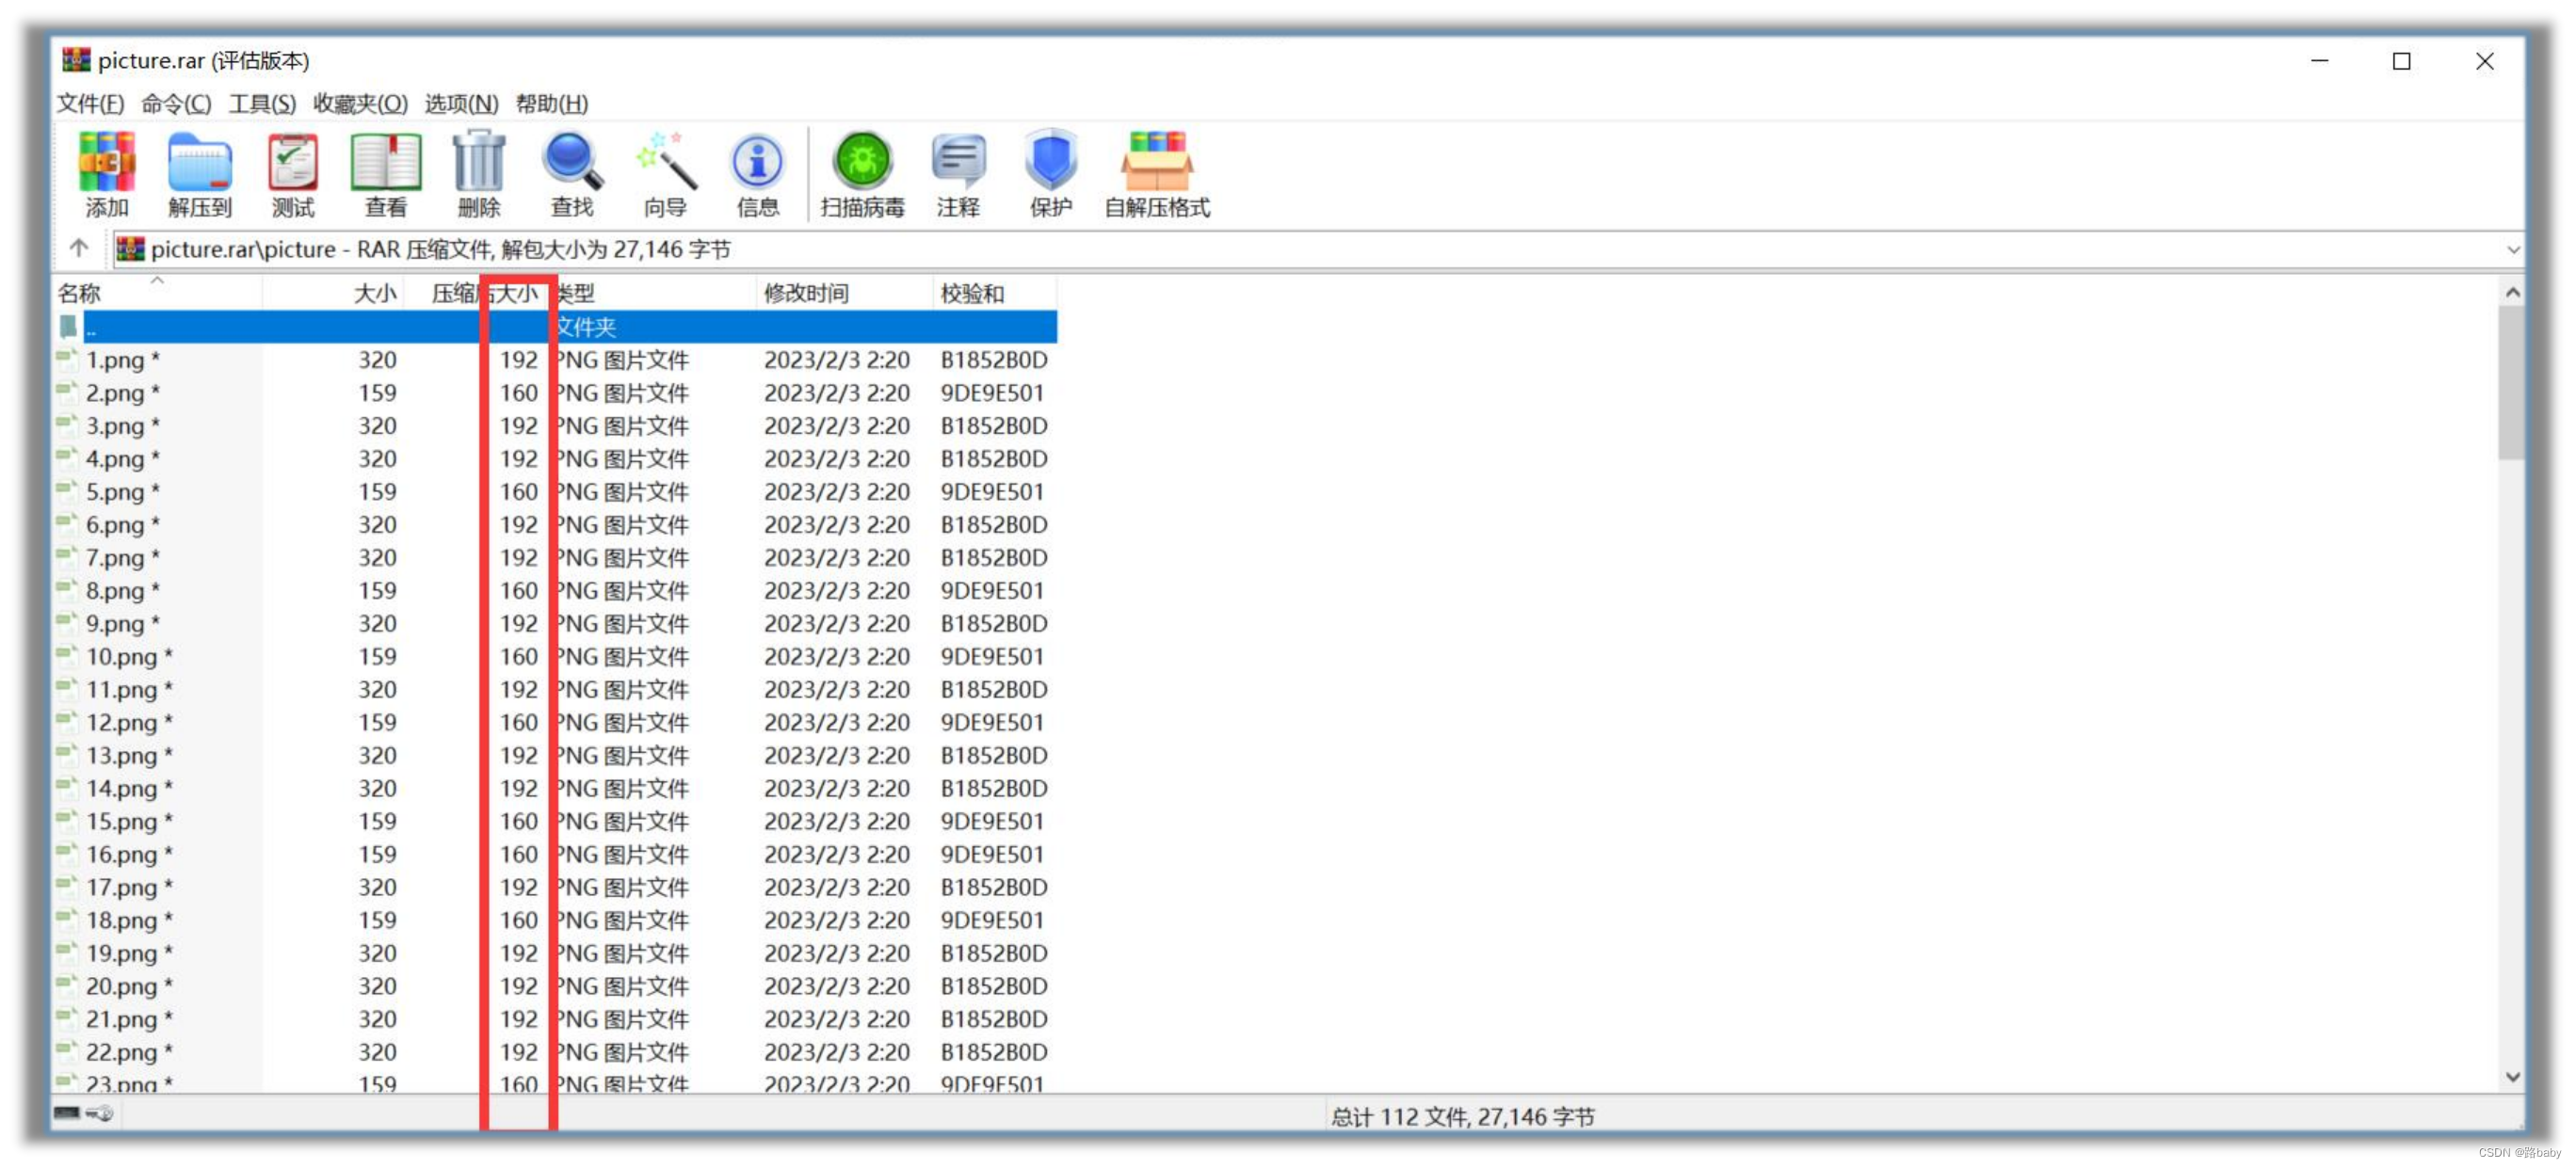The image size is (2576, 1168).
Task: Open the 信息 (Info) icon
Action: click(x=757, y=163)
